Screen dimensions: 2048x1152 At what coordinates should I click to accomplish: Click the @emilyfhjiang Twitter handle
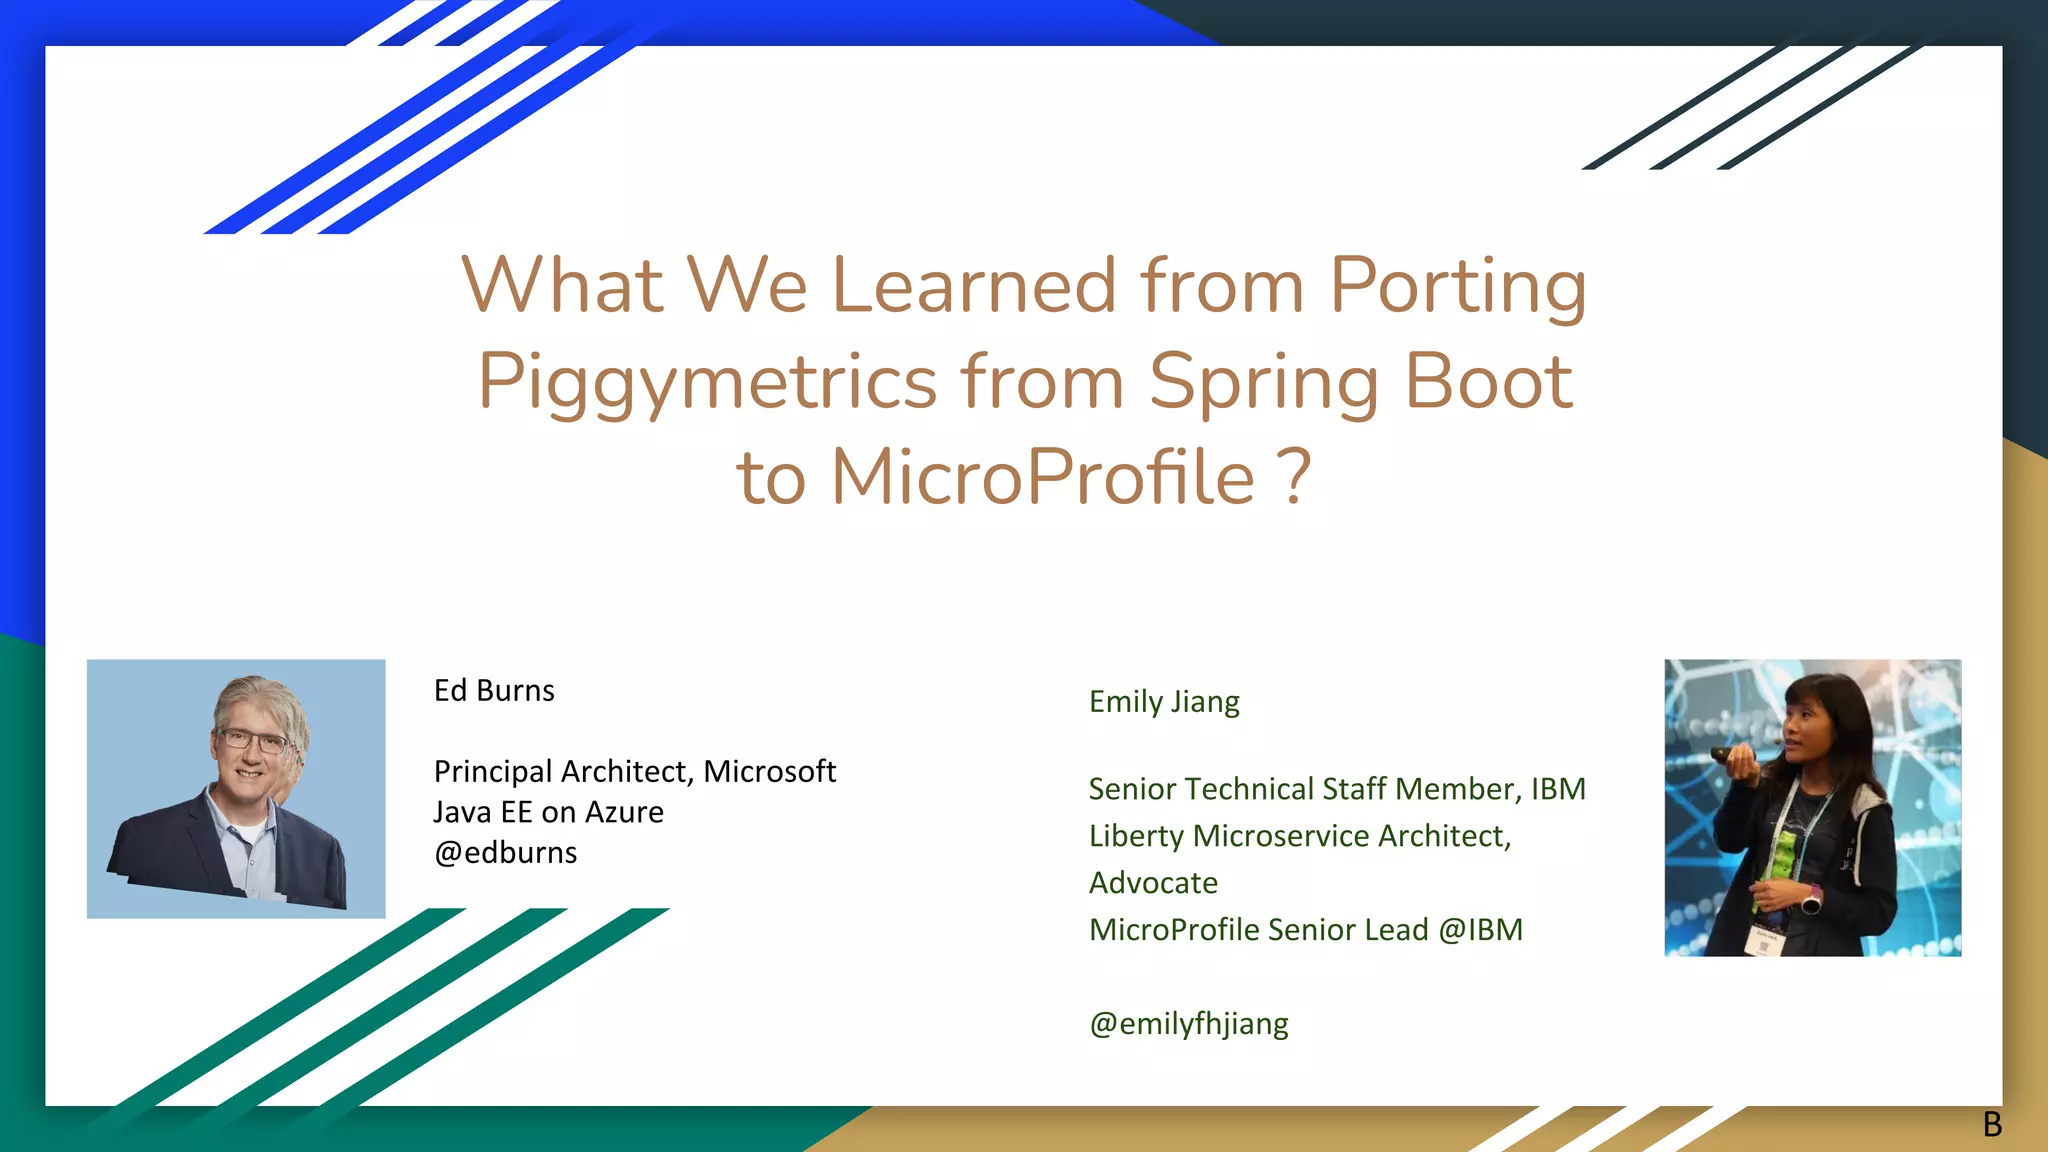pos(1188,1024)
